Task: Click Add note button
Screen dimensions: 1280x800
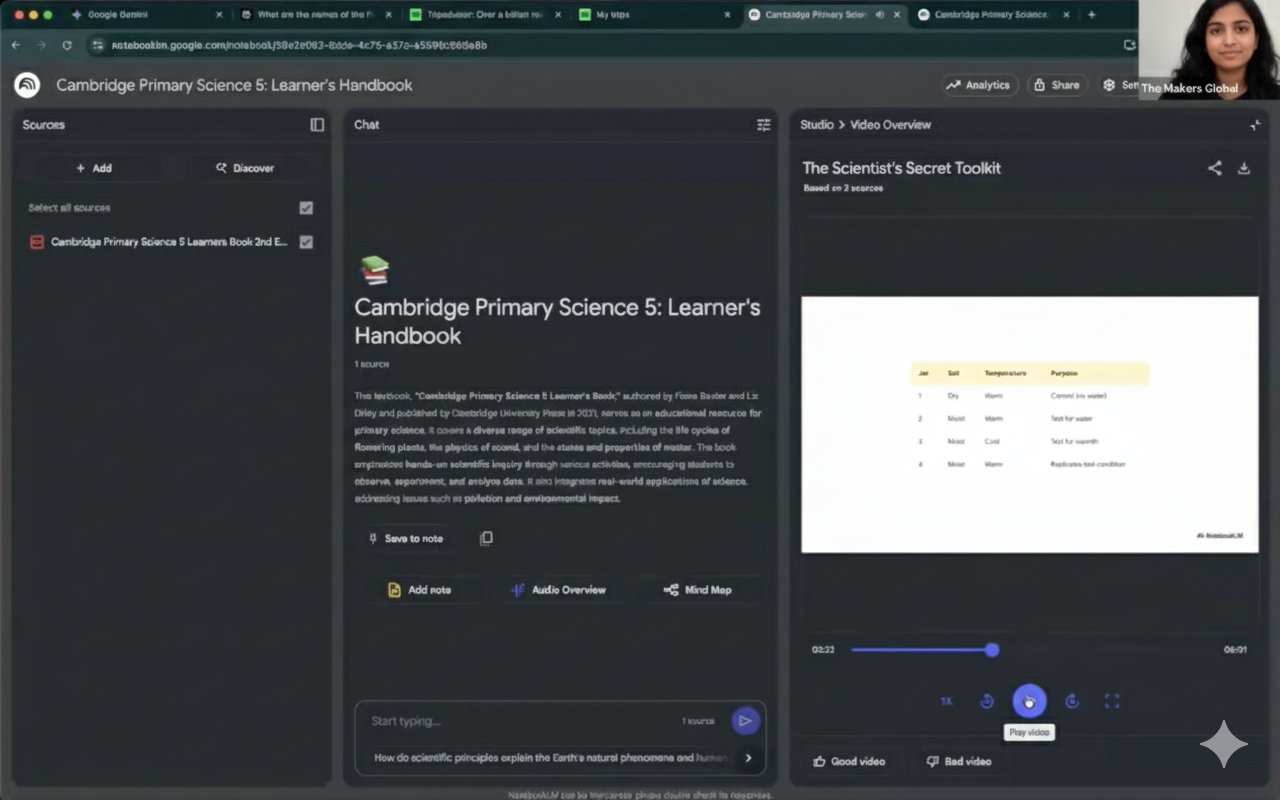Action: click(419, 590)
